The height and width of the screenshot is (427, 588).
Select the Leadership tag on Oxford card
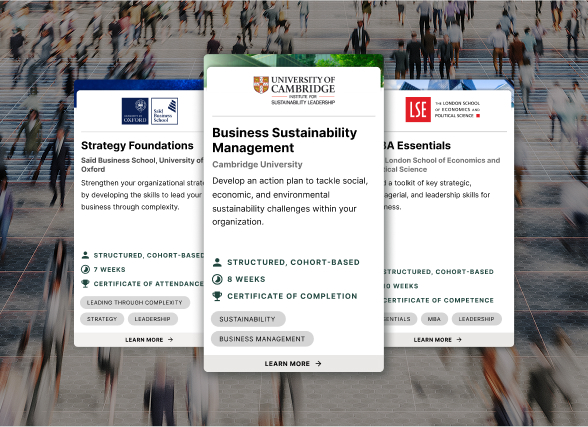(x=153, y=319)
